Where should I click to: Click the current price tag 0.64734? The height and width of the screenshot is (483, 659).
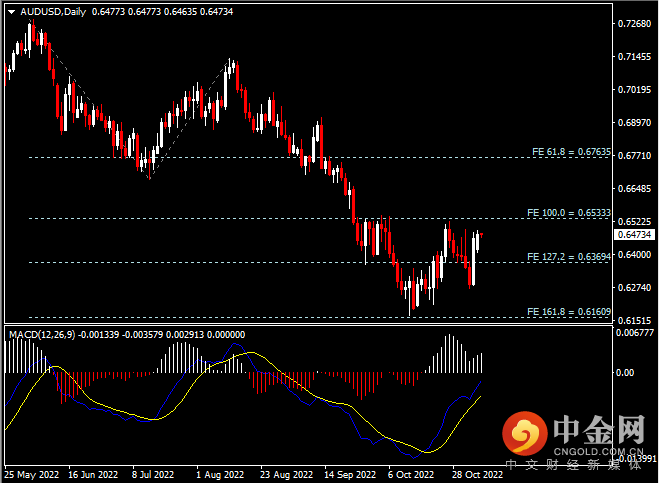tap(634, 235)
